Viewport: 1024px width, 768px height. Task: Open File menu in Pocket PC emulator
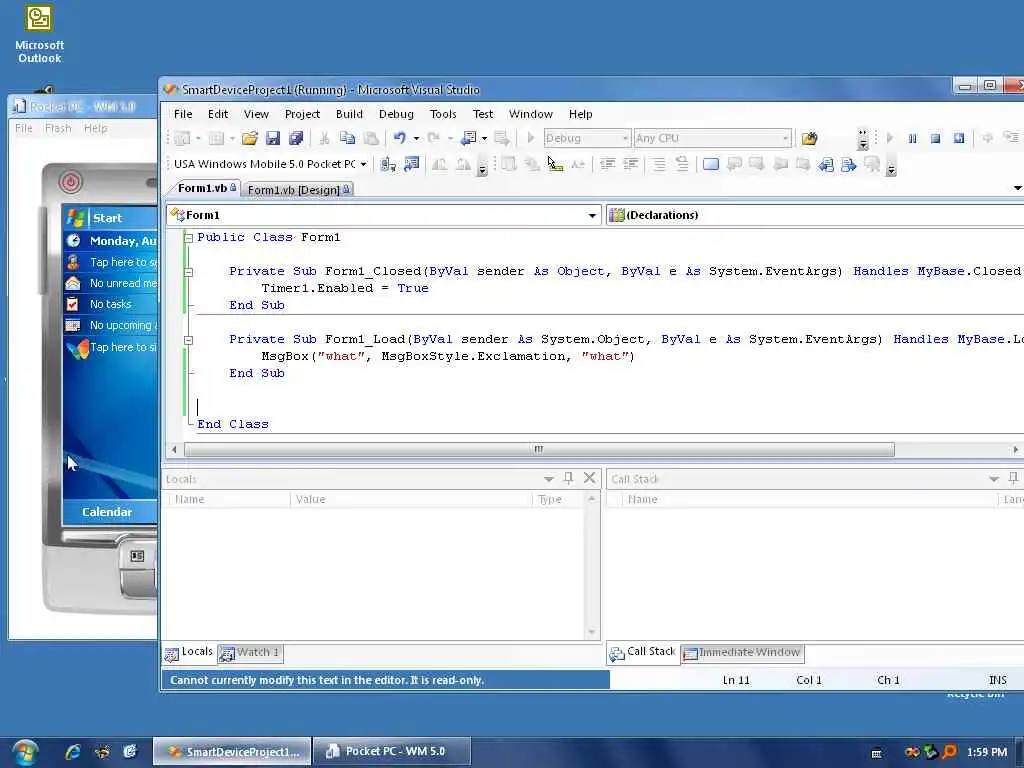(x=24, y=128)
